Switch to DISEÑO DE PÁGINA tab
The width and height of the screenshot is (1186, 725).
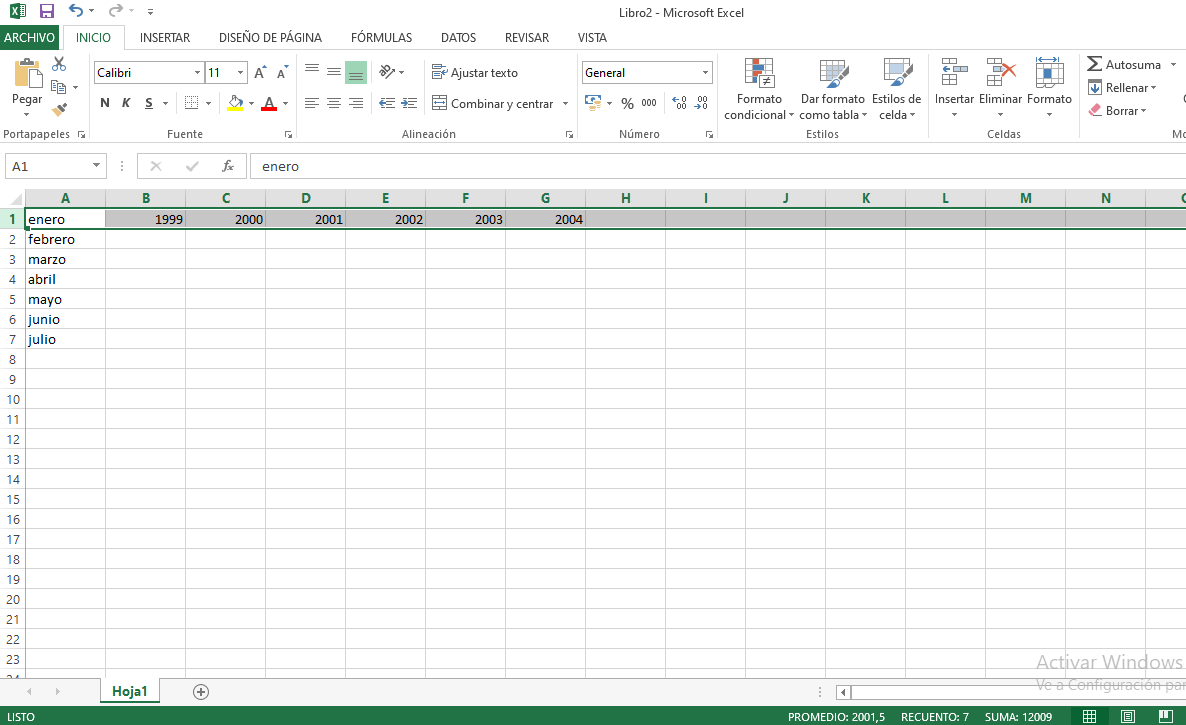coord(270,37)
